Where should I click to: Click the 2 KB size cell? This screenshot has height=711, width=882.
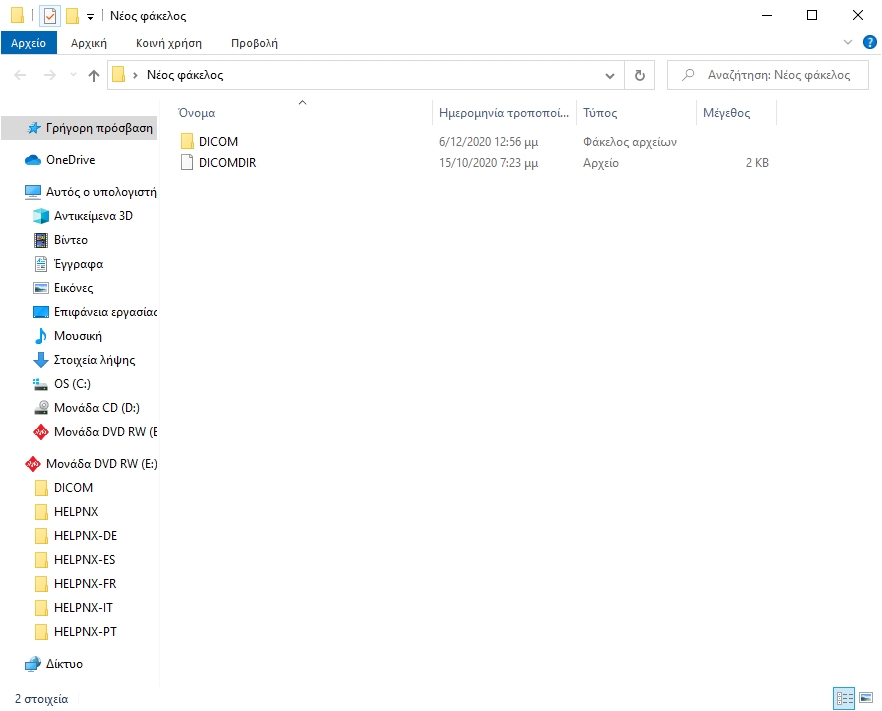click(x=757, y=163)
